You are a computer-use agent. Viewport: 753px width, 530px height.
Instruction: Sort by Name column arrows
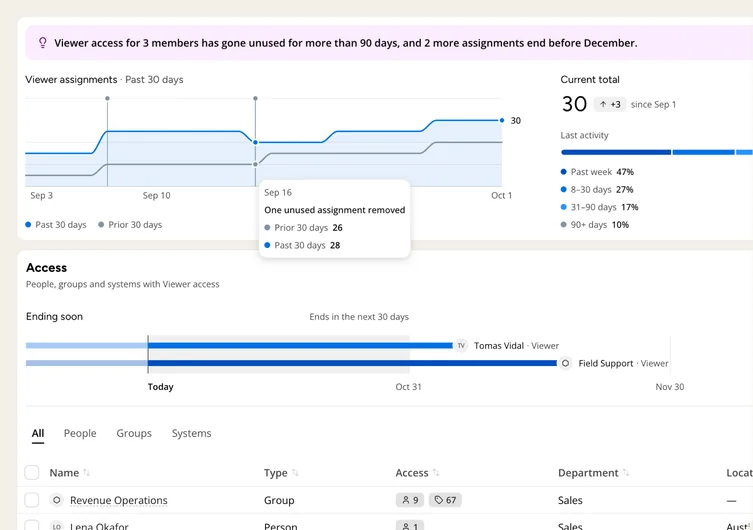pos(86,473)
